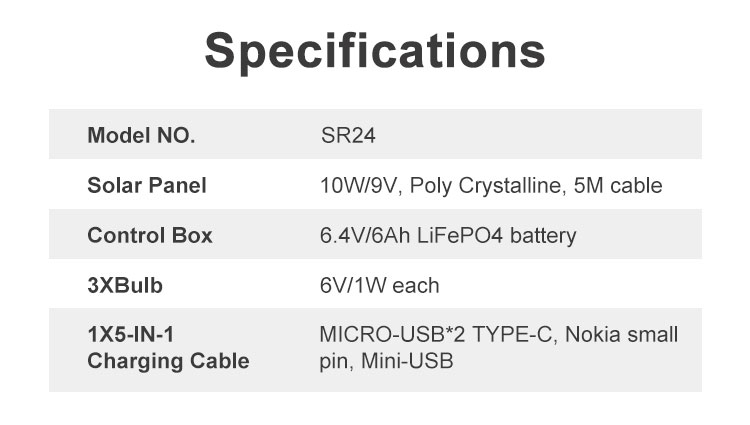Select the 3XBulb label
This screenshot has width=750, height=425.
point(125,285)
